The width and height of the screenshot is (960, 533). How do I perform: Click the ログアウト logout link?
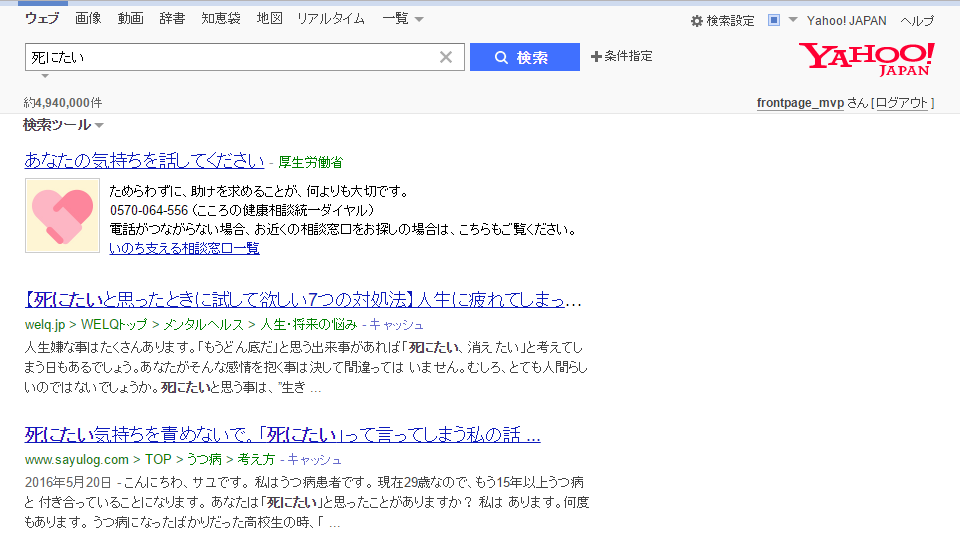tap(902, 103)
